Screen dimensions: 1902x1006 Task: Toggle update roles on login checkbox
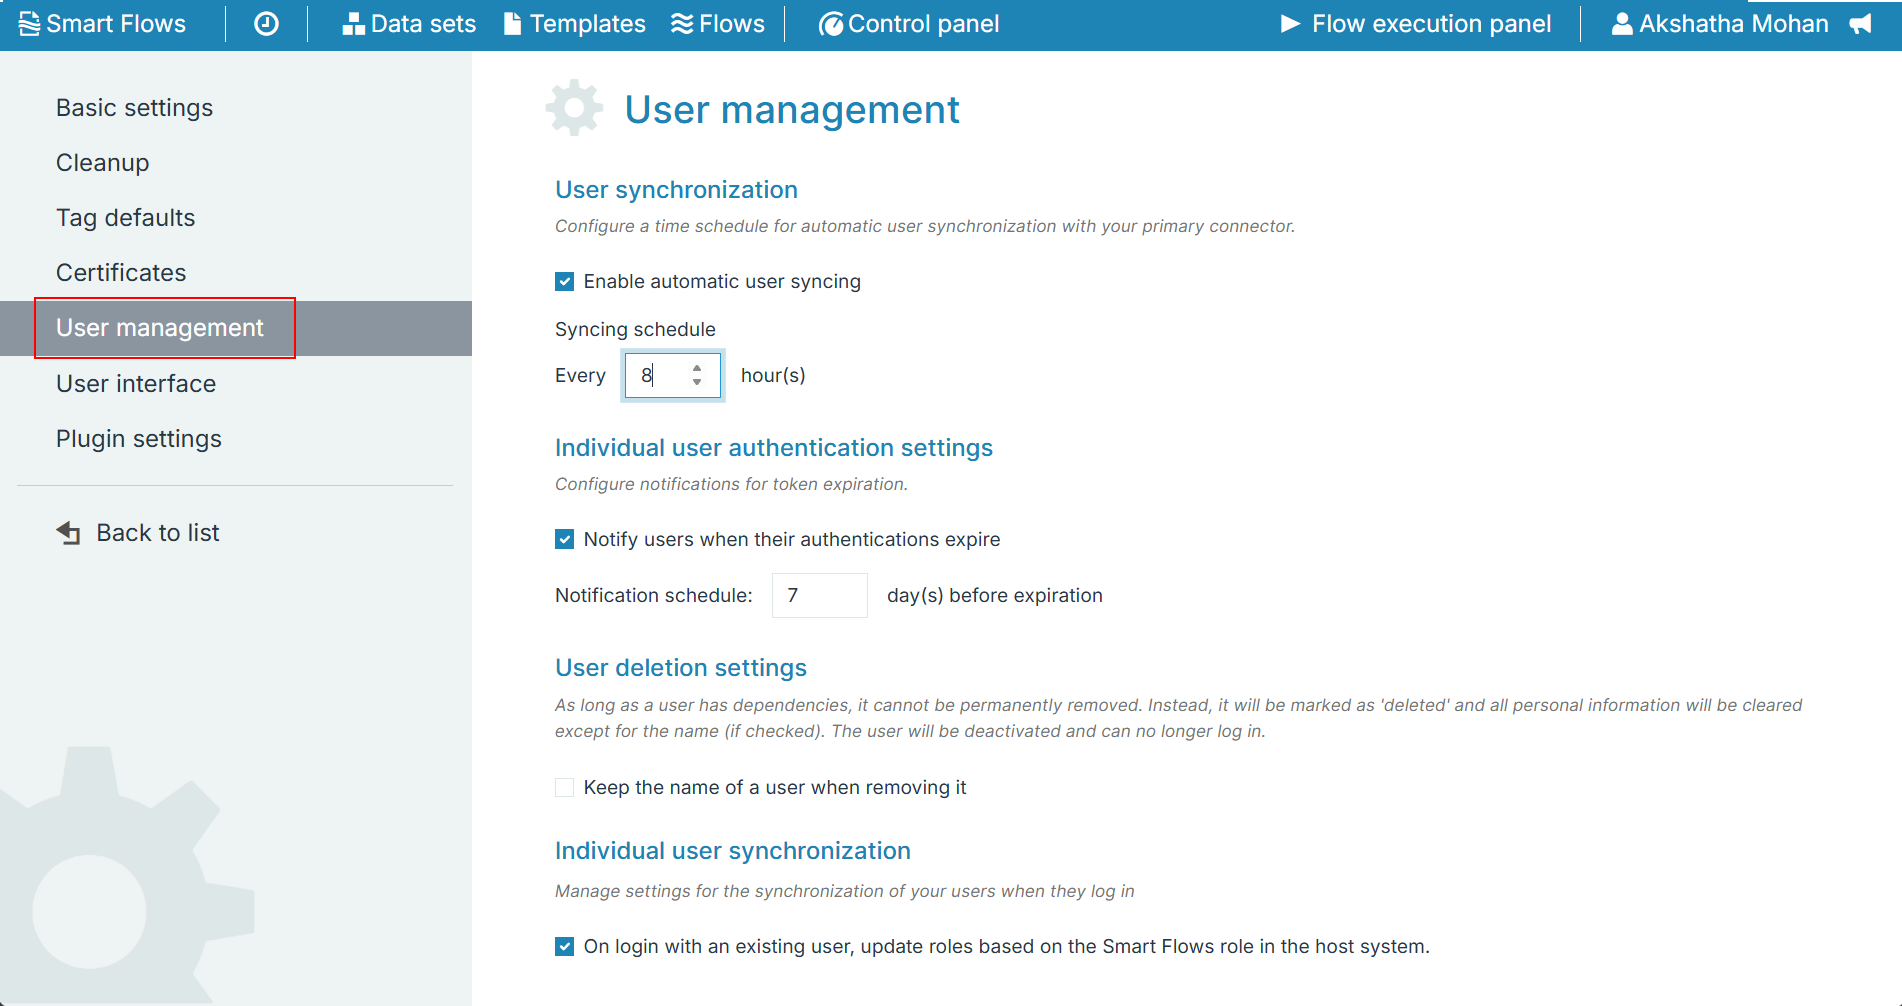coord(565,947)
